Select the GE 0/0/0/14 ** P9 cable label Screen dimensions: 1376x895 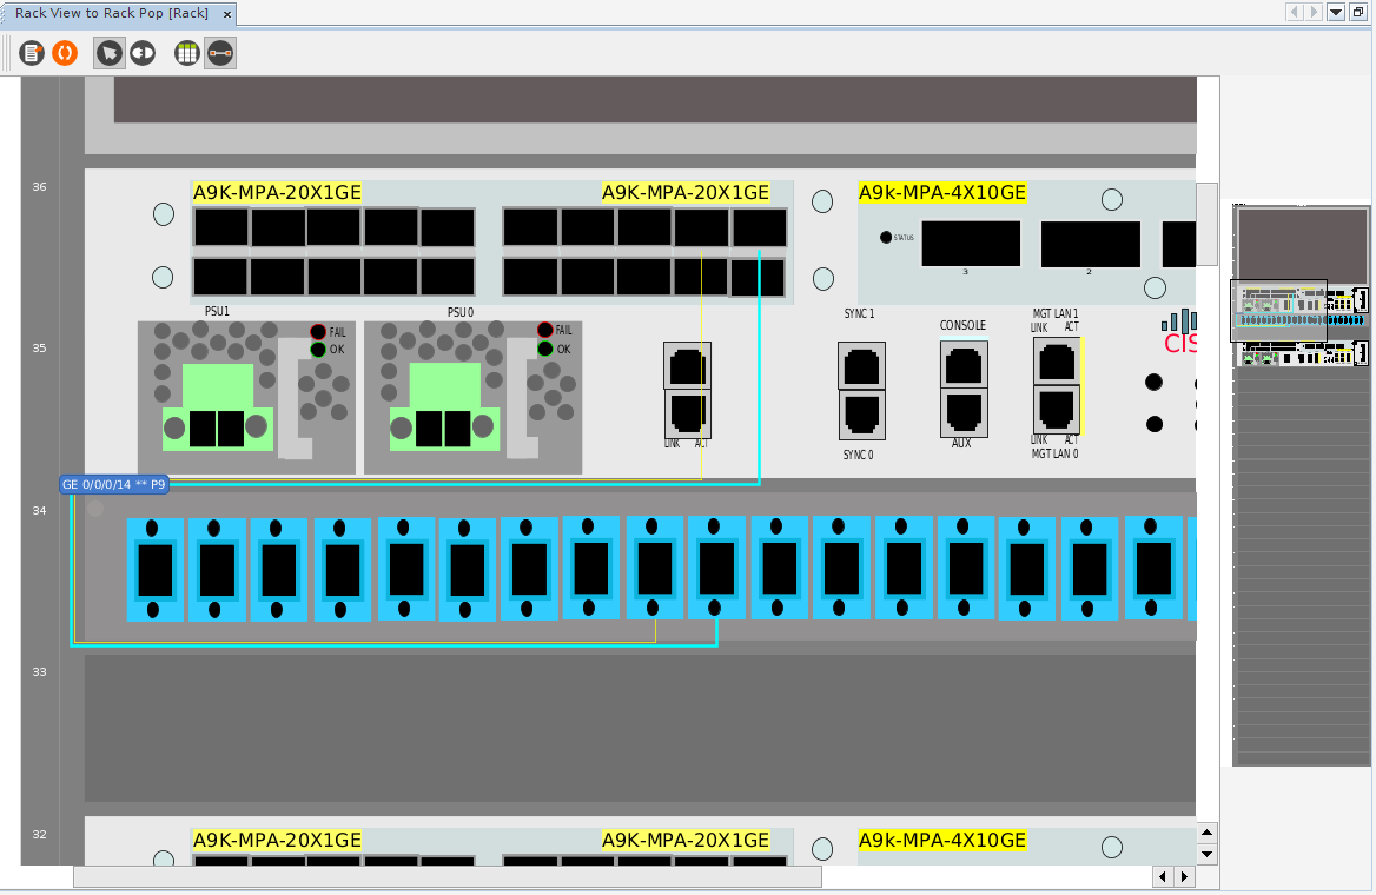coord(114,484)
